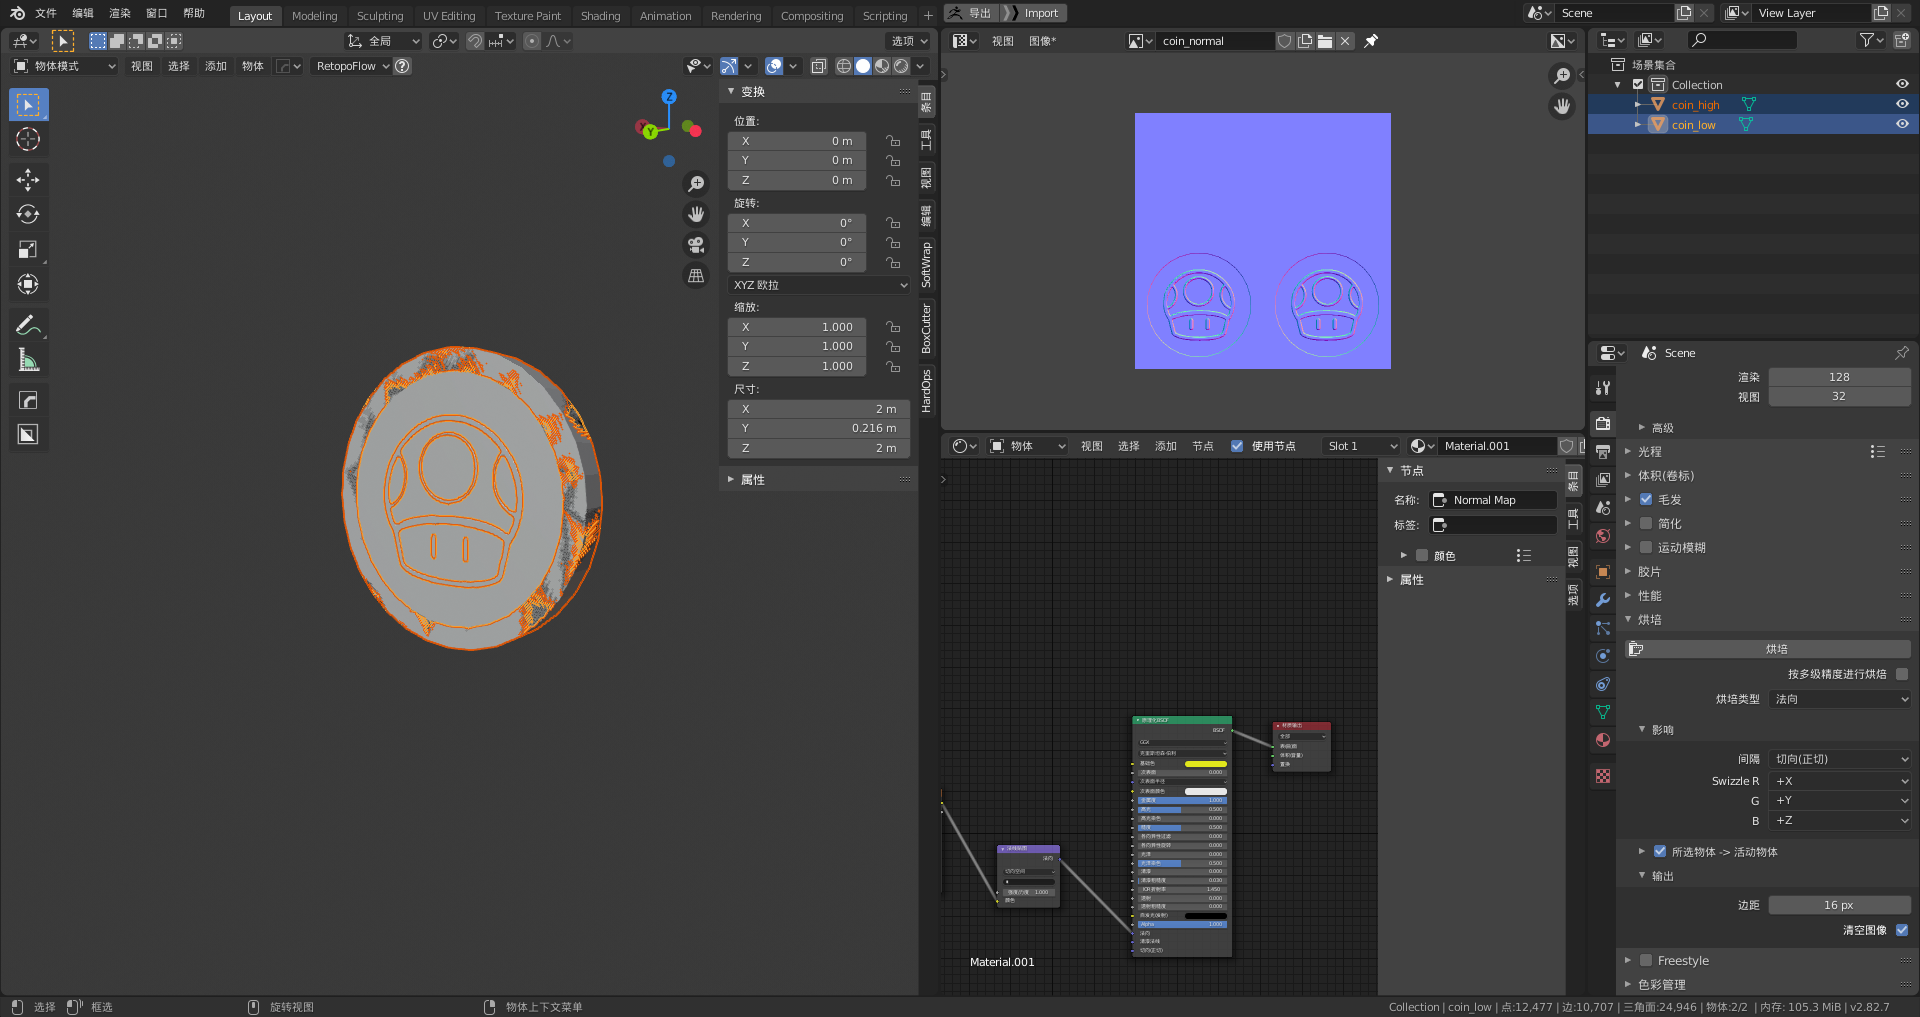Switch to the UV Editing workspace tab
This screenshot has height=1017, width=1920.
click(x=449, y=16)
